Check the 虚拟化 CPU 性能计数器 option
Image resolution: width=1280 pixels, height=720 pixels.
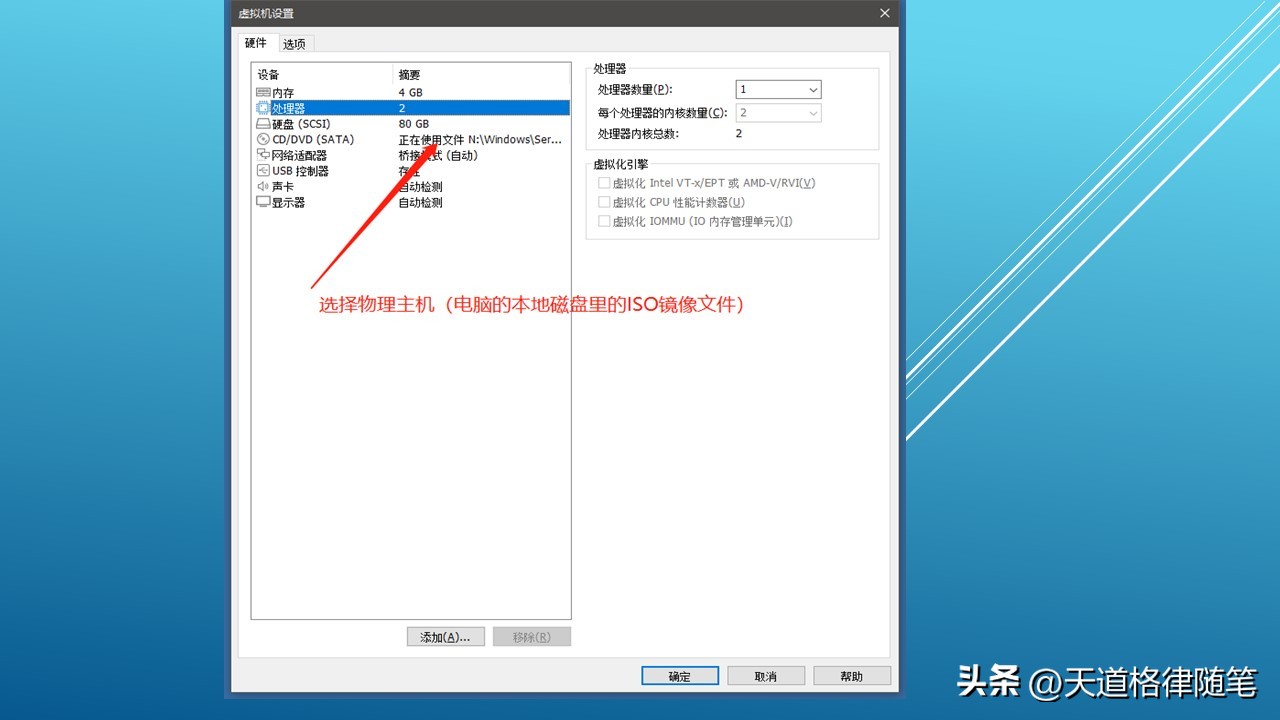(604, 201)
